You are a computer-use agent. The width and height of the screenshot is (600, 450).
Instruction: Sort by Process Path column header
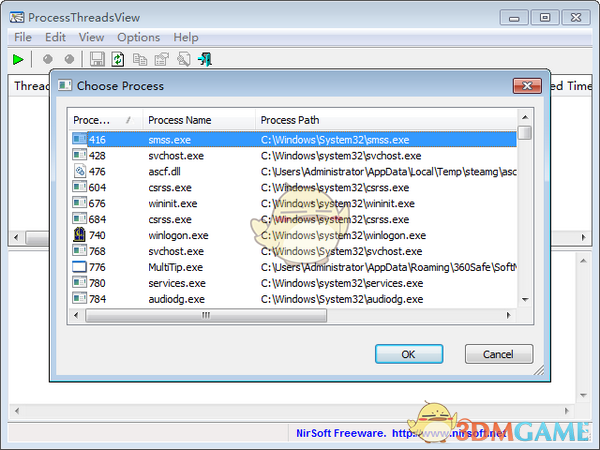(x=386, y=120)
